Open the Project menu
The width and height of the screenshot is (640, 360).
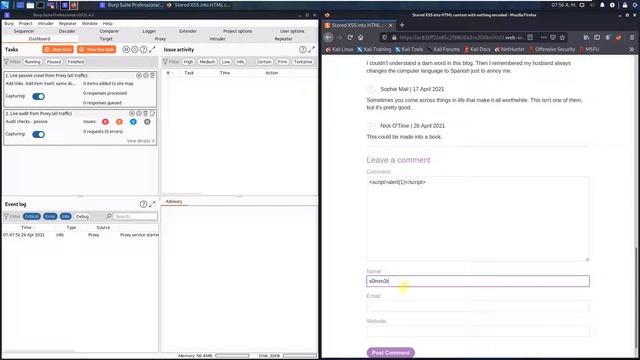pyautogui.click(x=25, y=24)
